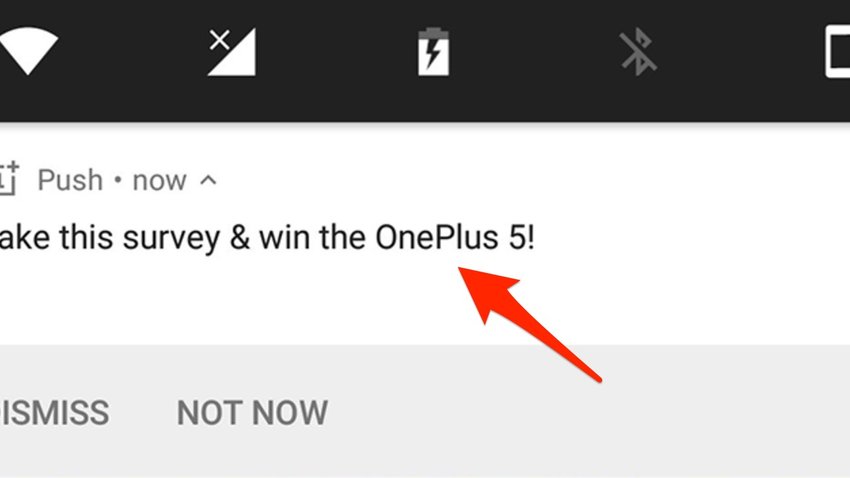This screenshot has width=850, height=478.
Task: Tap the Push app name label
Action: [x=70, y=180]
